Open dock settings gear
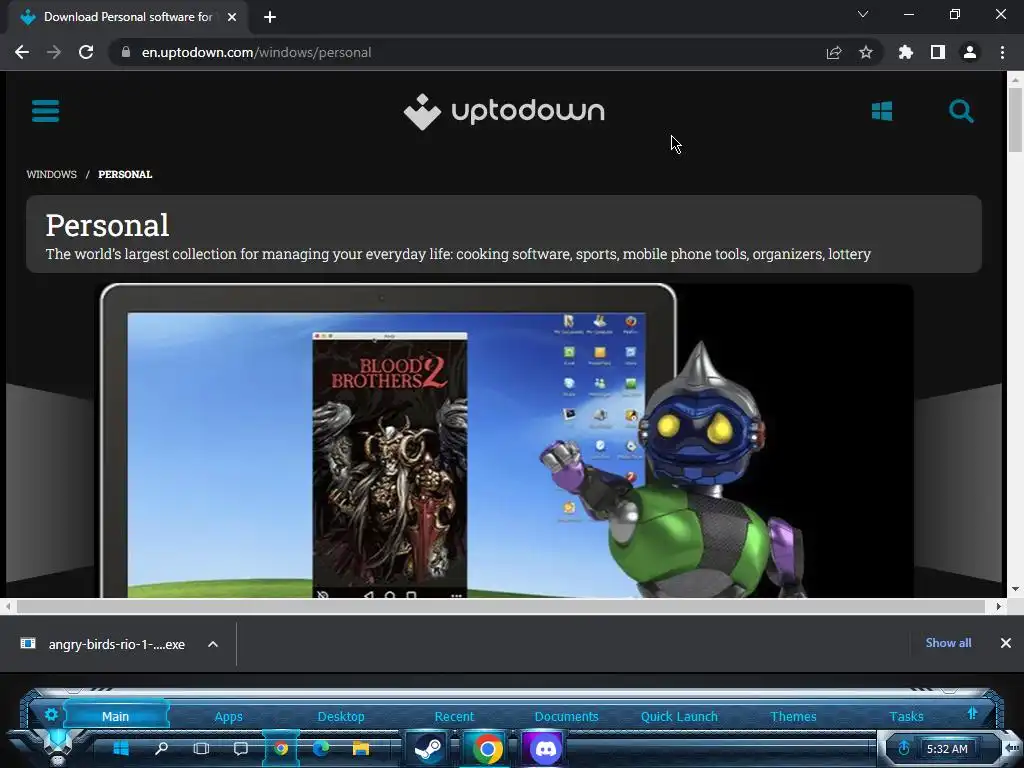This screenshot has width=1024, height=768. 52,715
